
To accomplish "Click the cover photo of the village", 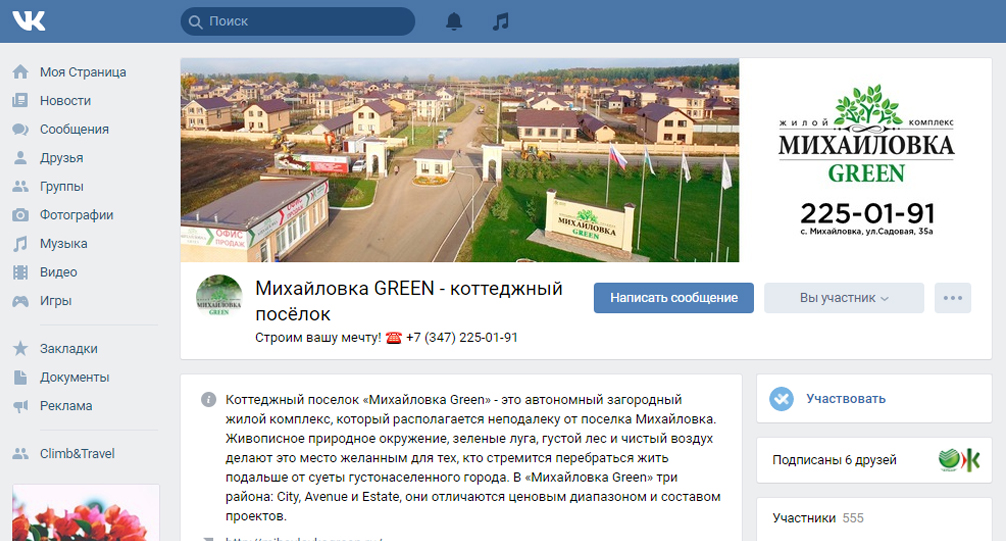I will click(459, 160).
